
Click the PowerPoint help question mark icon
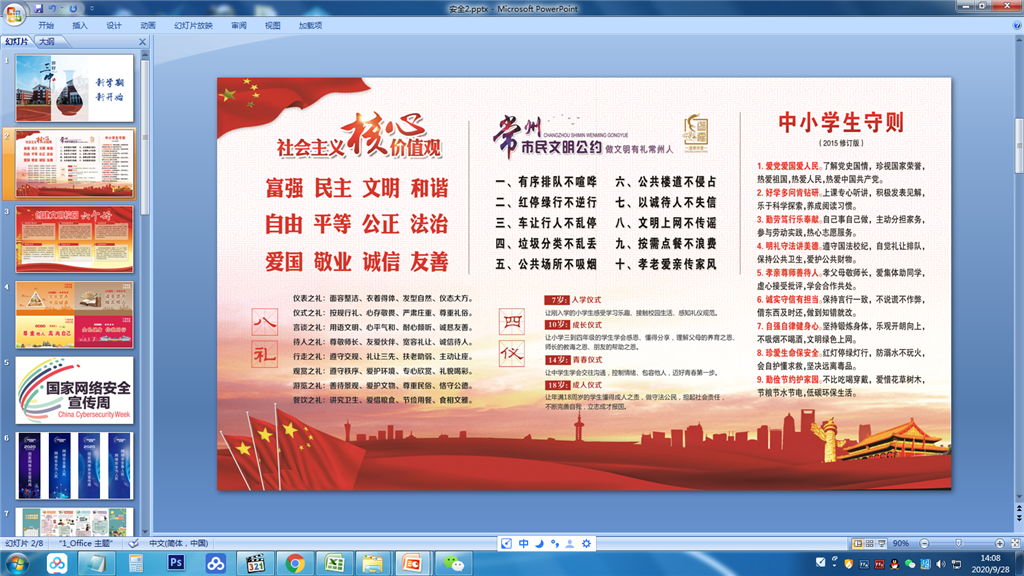(1017, 25)
